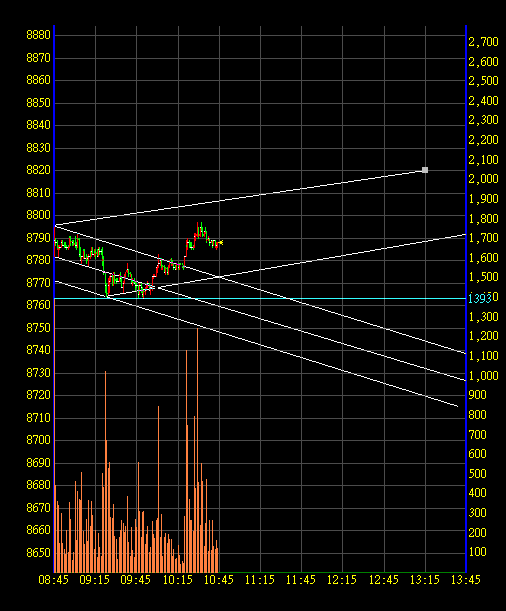Click the 11:45 time axis label
506x611 pixels.
click(x=301, y=580)
